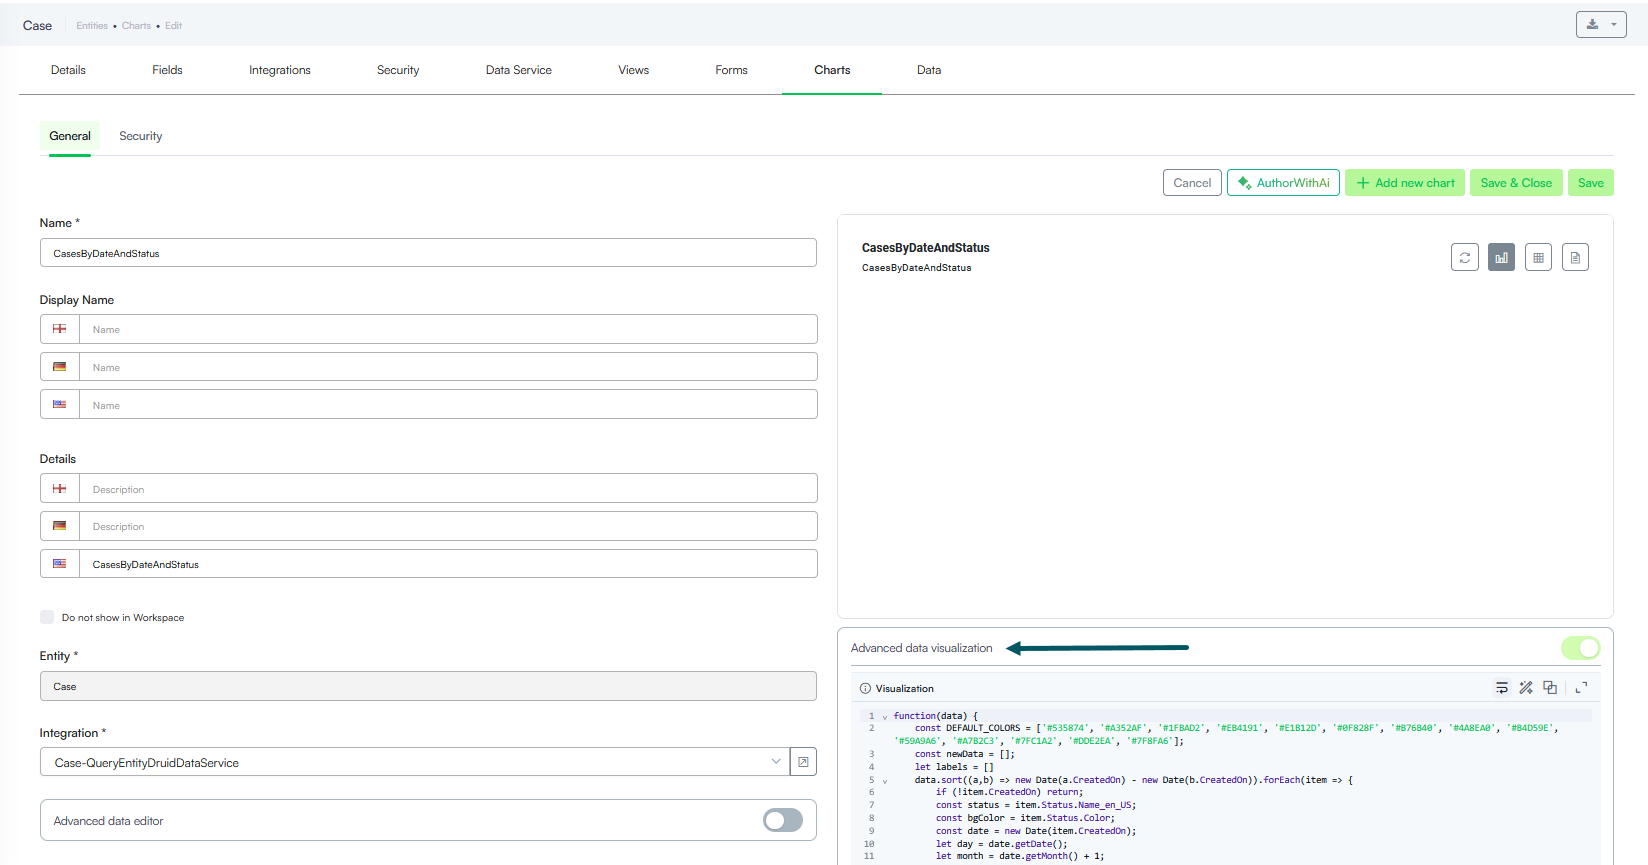Focus the Name field CasesByDateAndStatus
Screen dimensions: 1648x865
point(428,253)
